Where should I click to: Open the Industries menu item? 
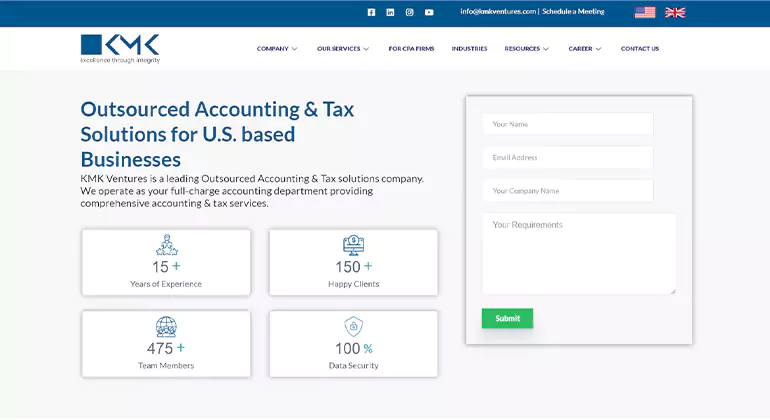pos(469,48)
